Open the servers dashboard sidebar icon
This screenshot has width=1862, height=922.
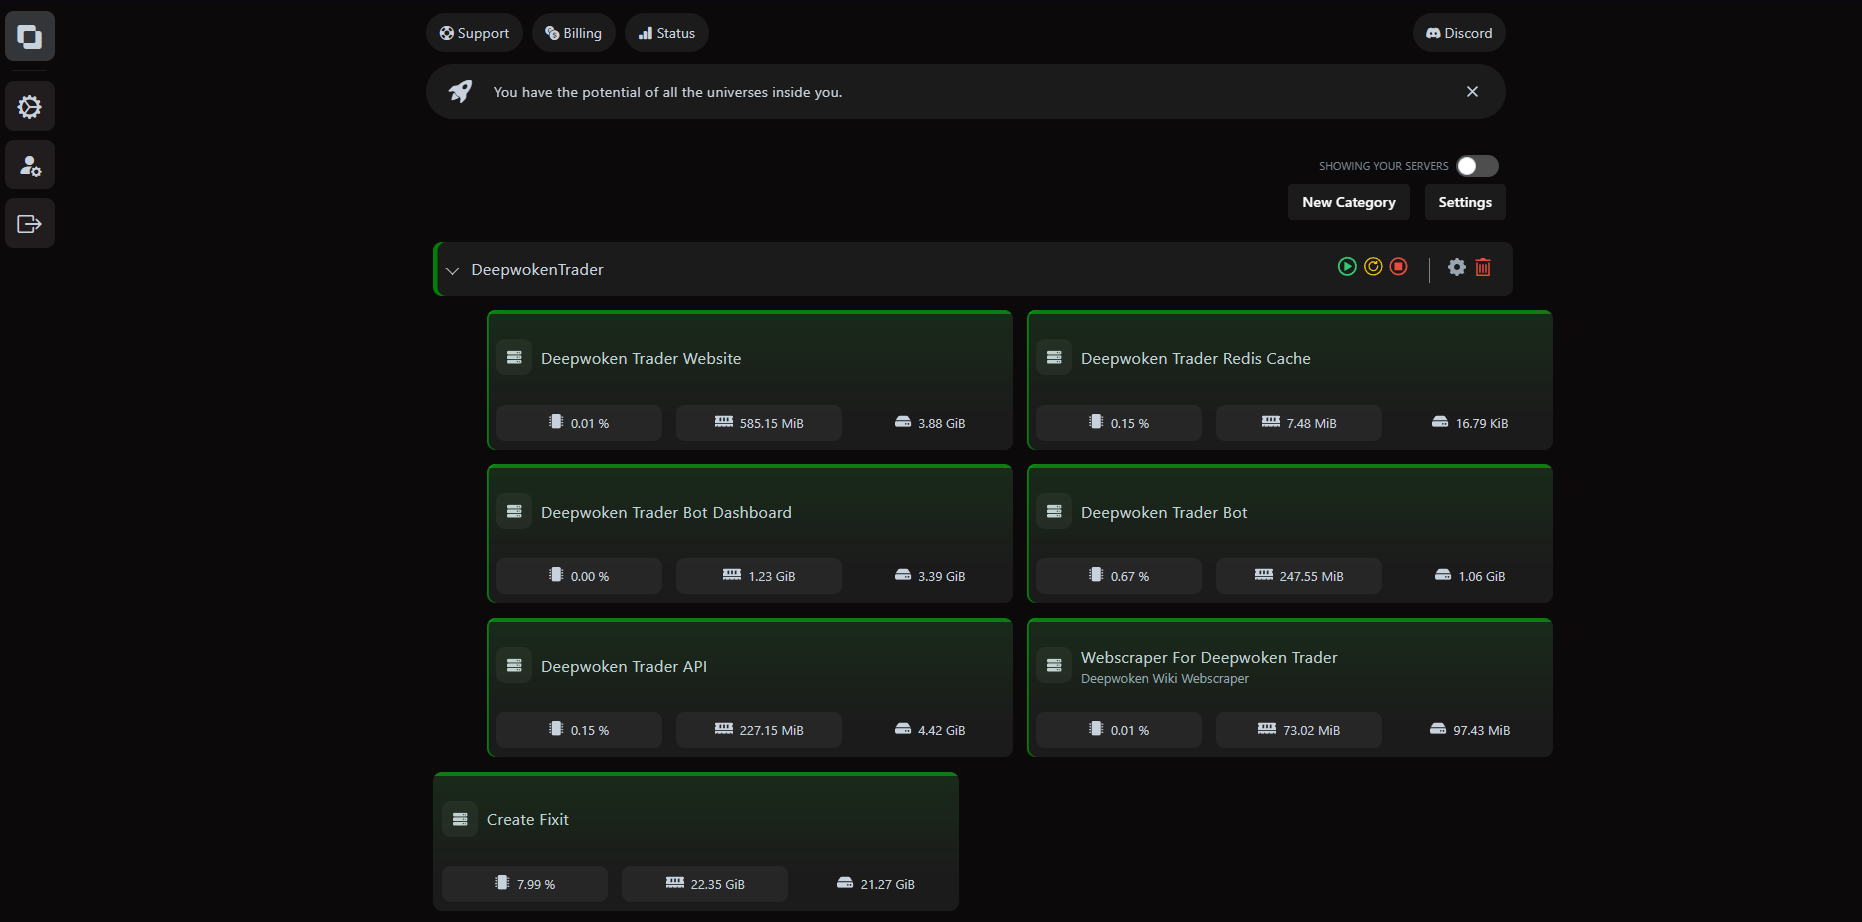click(30, 37)
